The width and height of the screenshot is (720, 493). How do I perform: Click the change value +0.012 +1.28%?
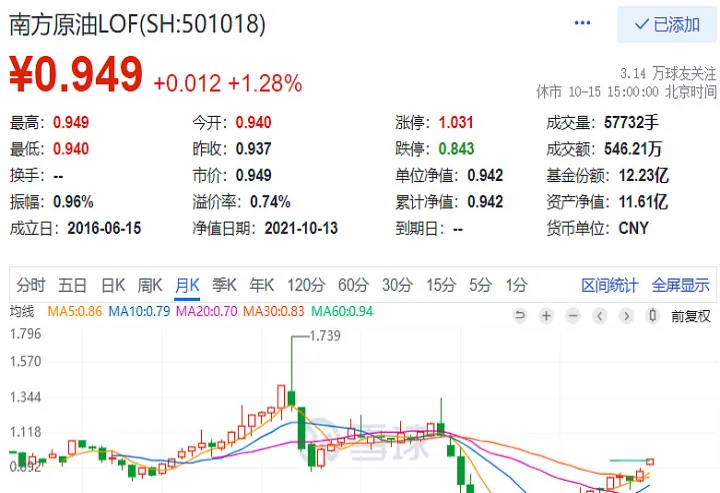[x=228, y=84]
